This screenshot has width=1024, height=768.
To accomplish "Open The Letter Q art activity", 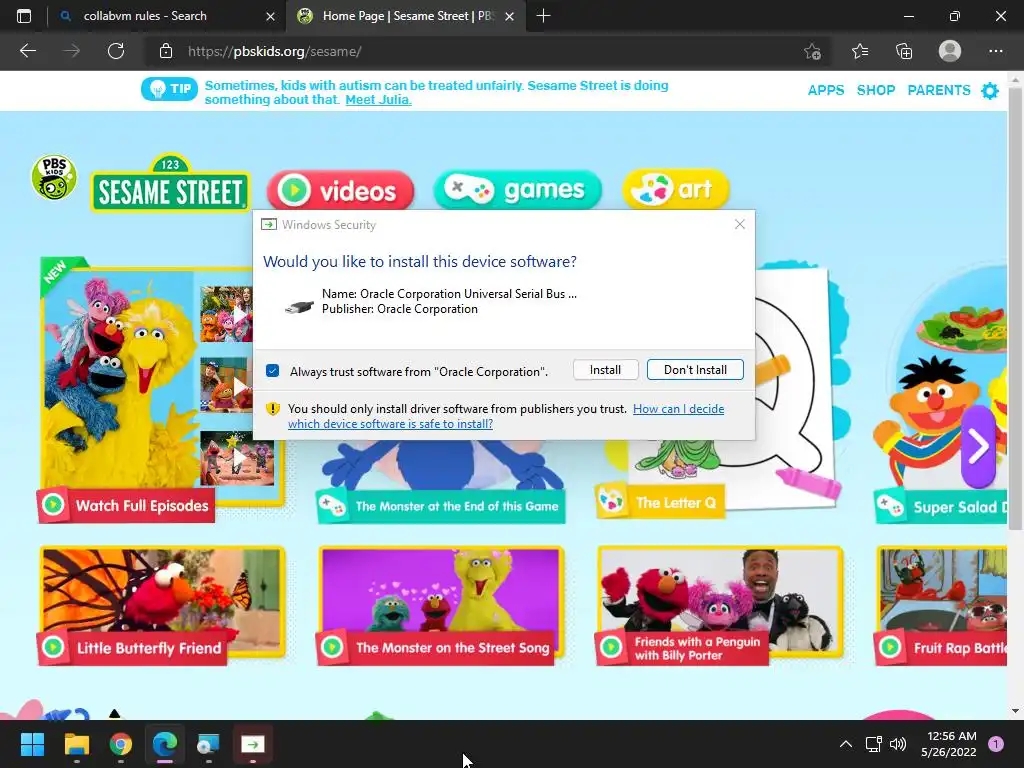I will [x=660, y=502].
